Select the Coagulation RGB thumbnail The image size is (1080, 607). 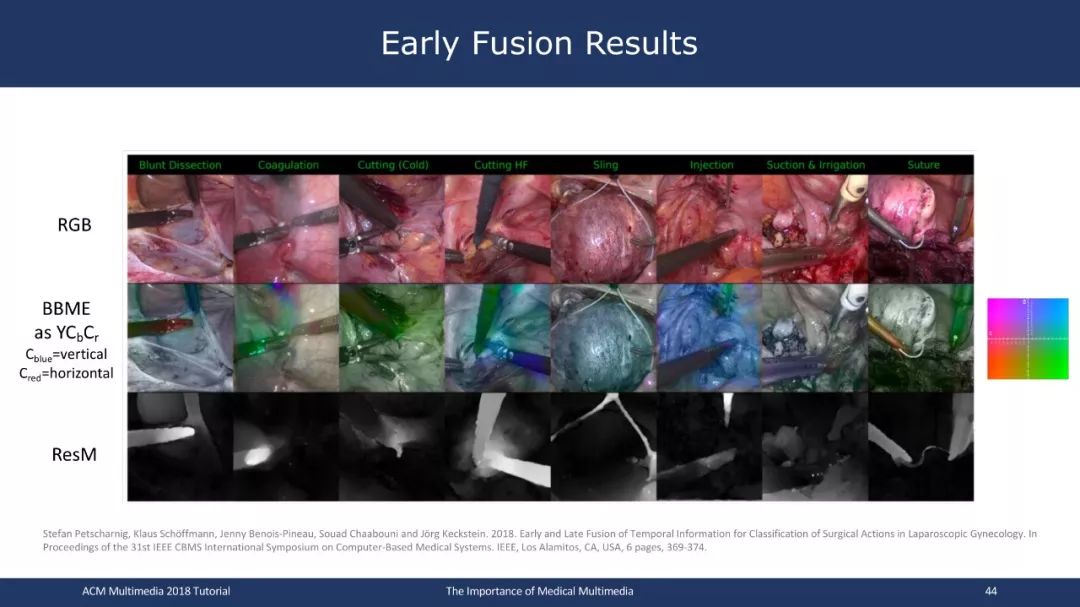coord(286,228)
